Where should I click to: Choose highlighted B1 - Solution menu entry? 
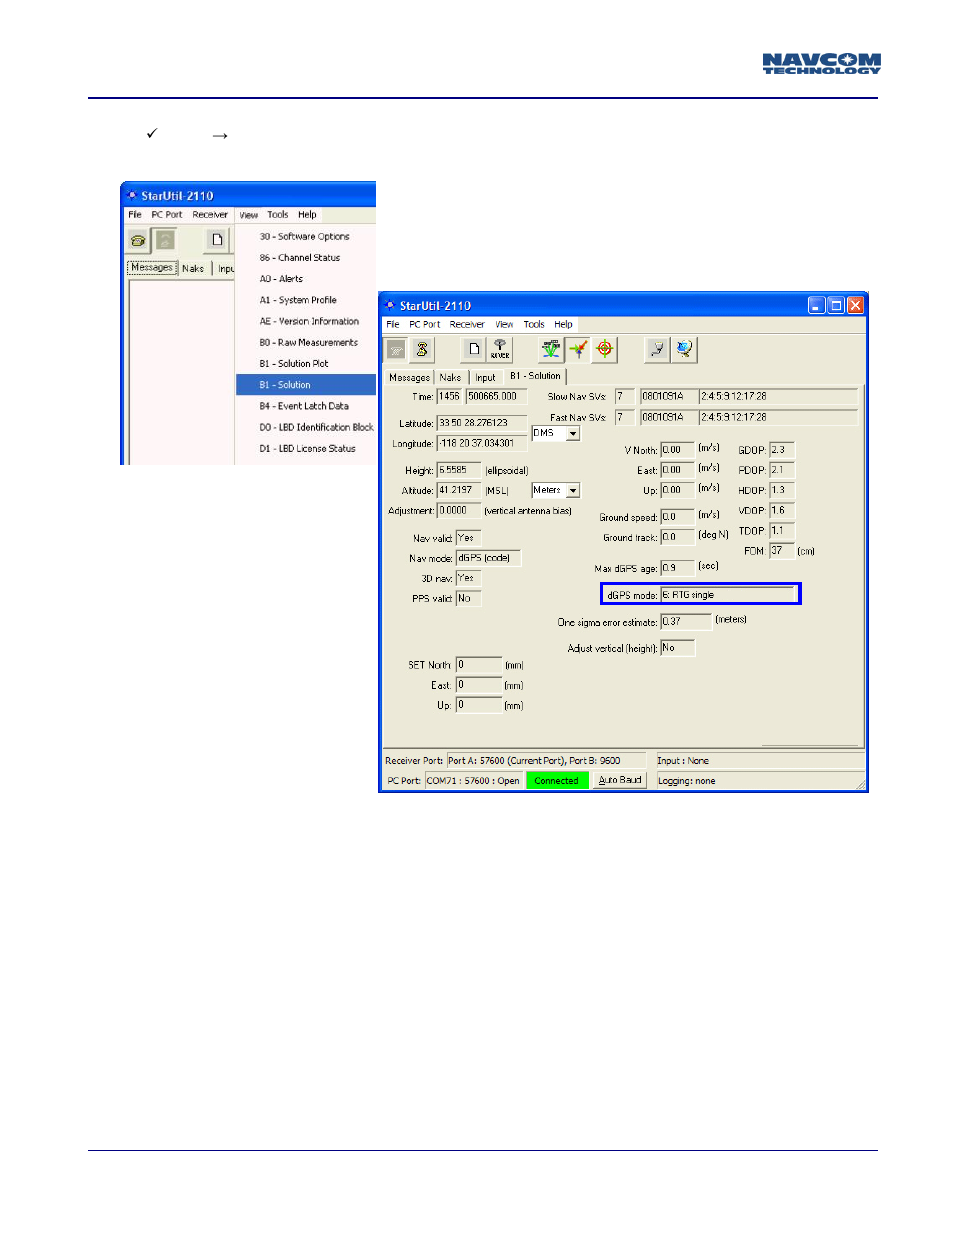pyautogui.click(x=306, y=385)
